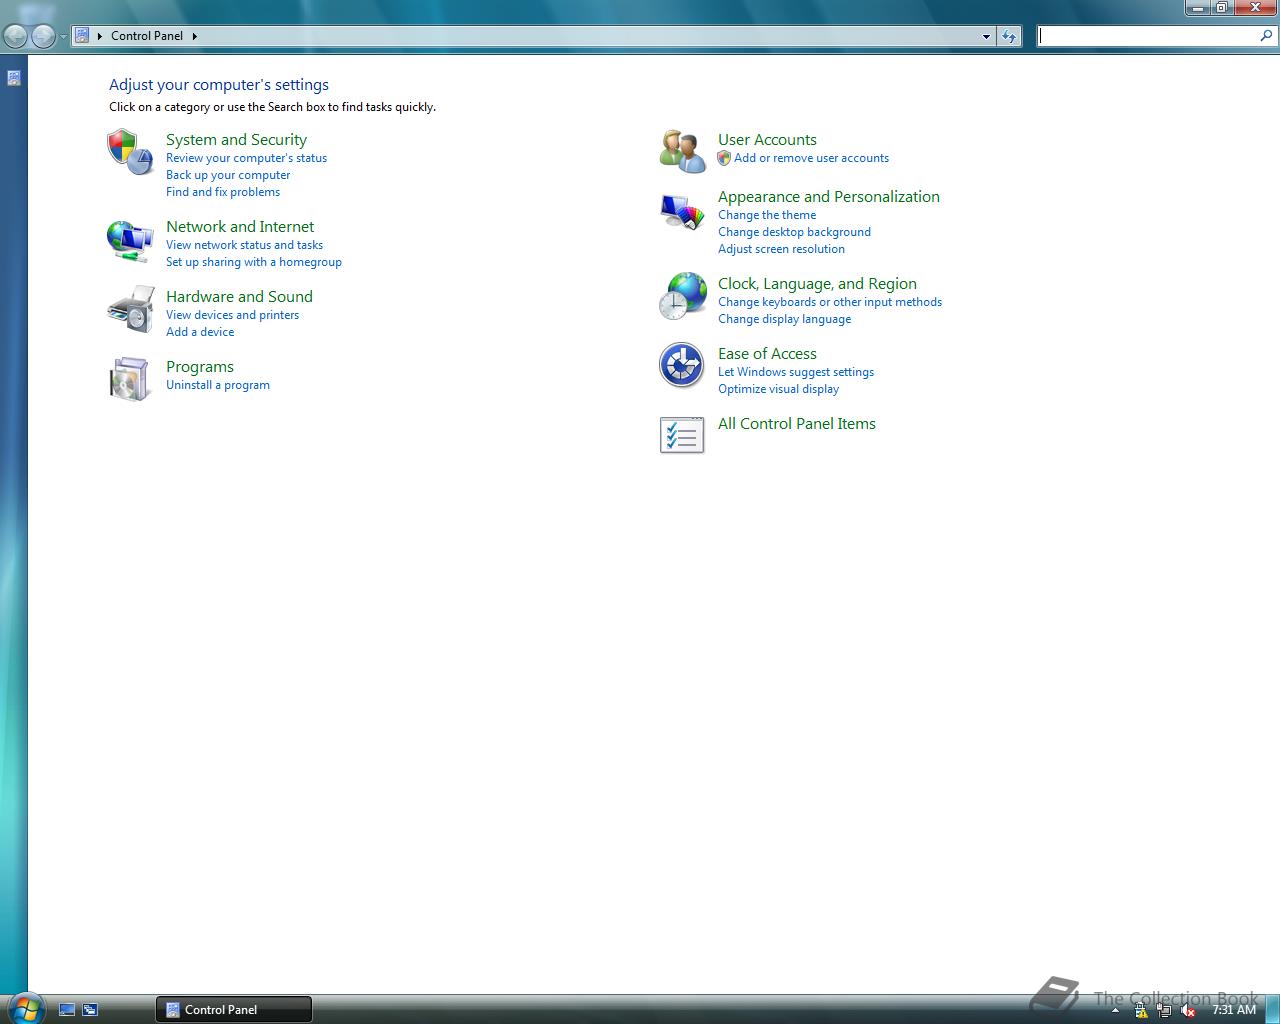The height and width of the screenshot is (1024, 1280).
Task: Click Add or remove user accounts
Action: 811,158
